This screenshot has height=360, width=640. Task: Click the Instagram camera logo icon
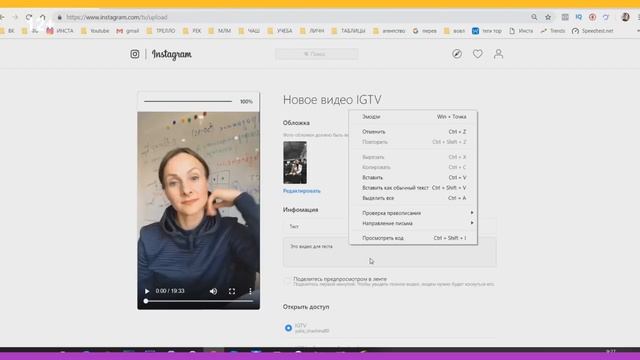click(x=135, y=54)
